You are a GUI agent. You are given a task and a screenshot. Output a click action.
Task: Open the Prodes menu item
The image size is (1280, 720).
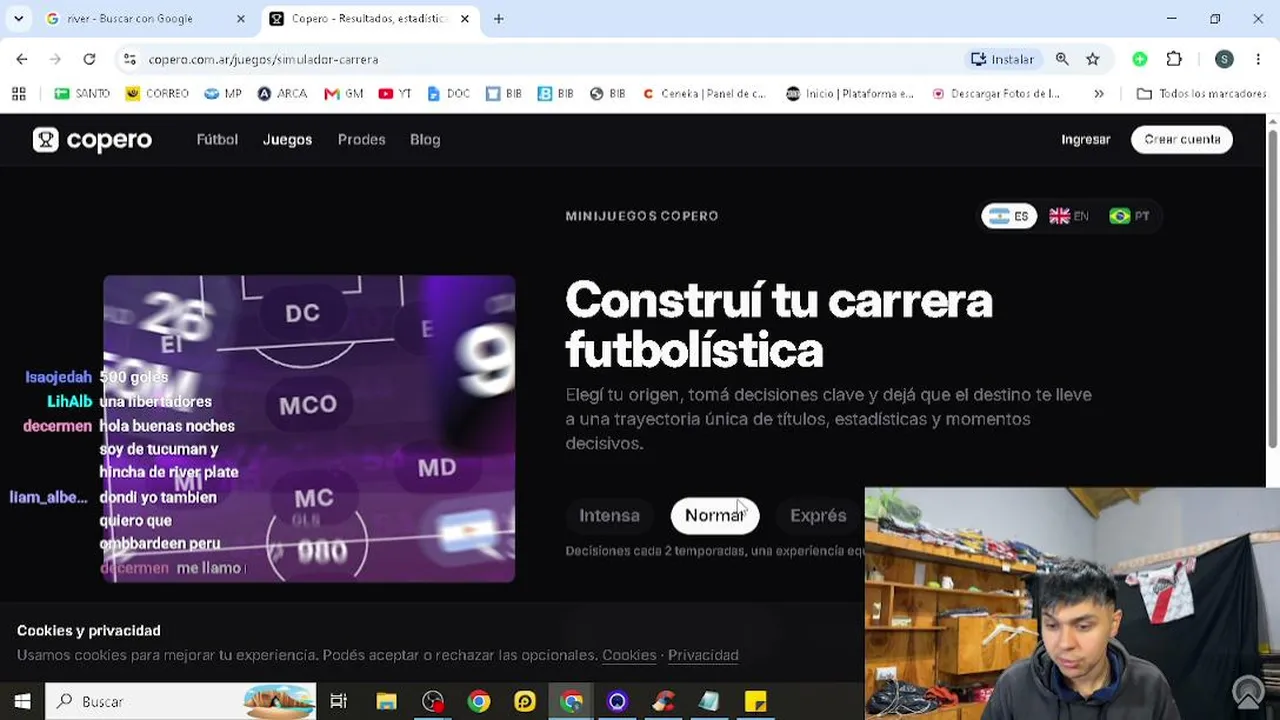(361, 140)
